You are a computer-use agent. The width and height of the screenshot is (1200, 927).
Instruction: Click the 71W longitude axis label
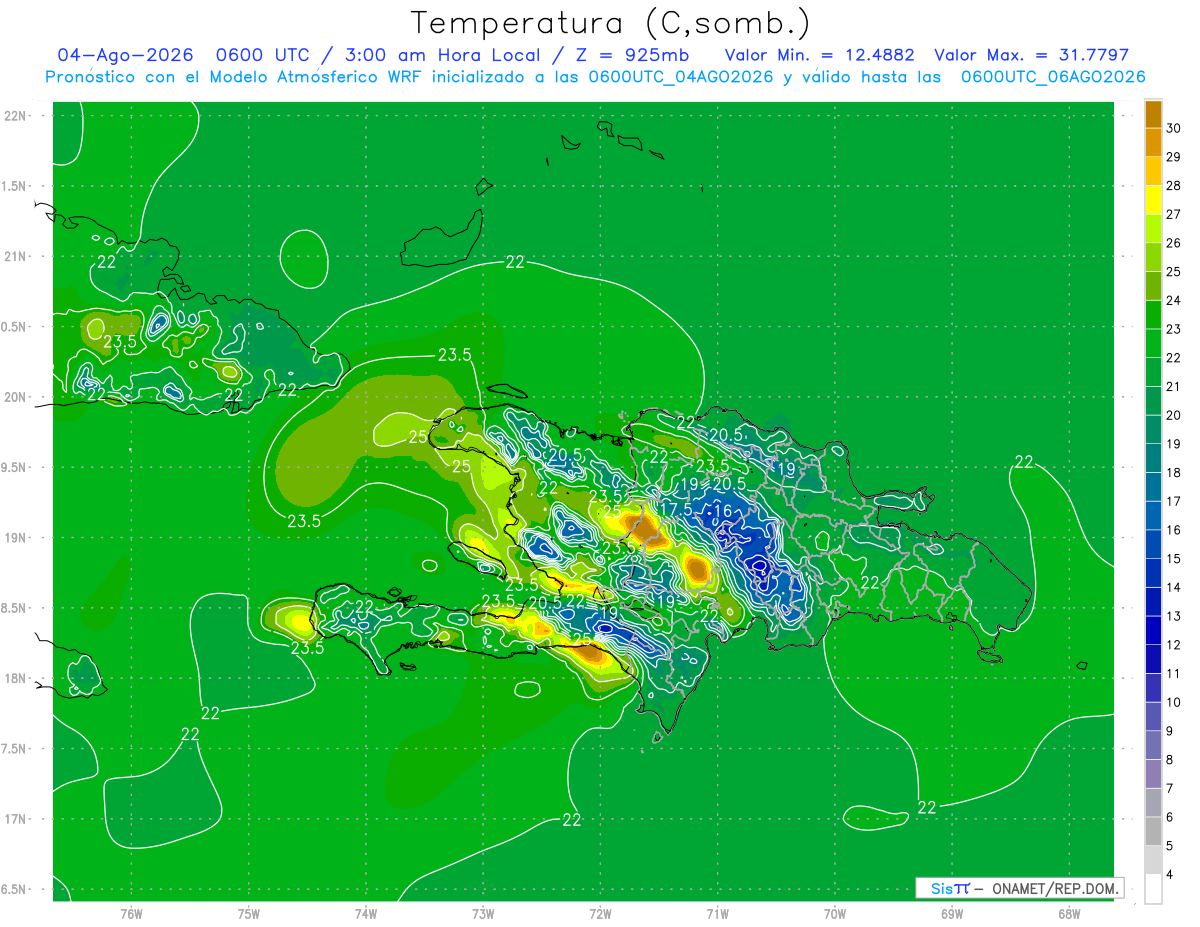pos(717,913)
